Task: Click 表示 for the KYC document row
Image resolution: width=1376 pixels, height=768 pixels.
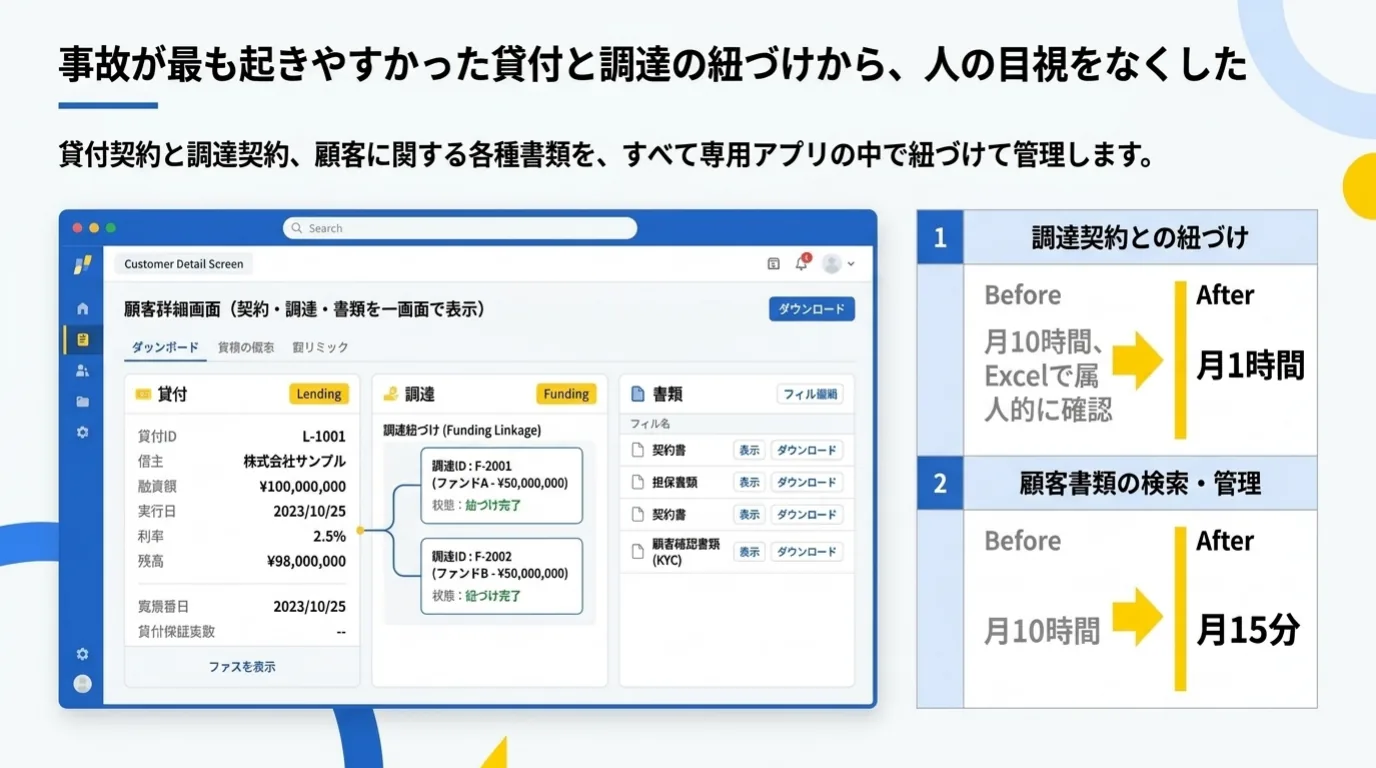Action: (x=749, y=551)
